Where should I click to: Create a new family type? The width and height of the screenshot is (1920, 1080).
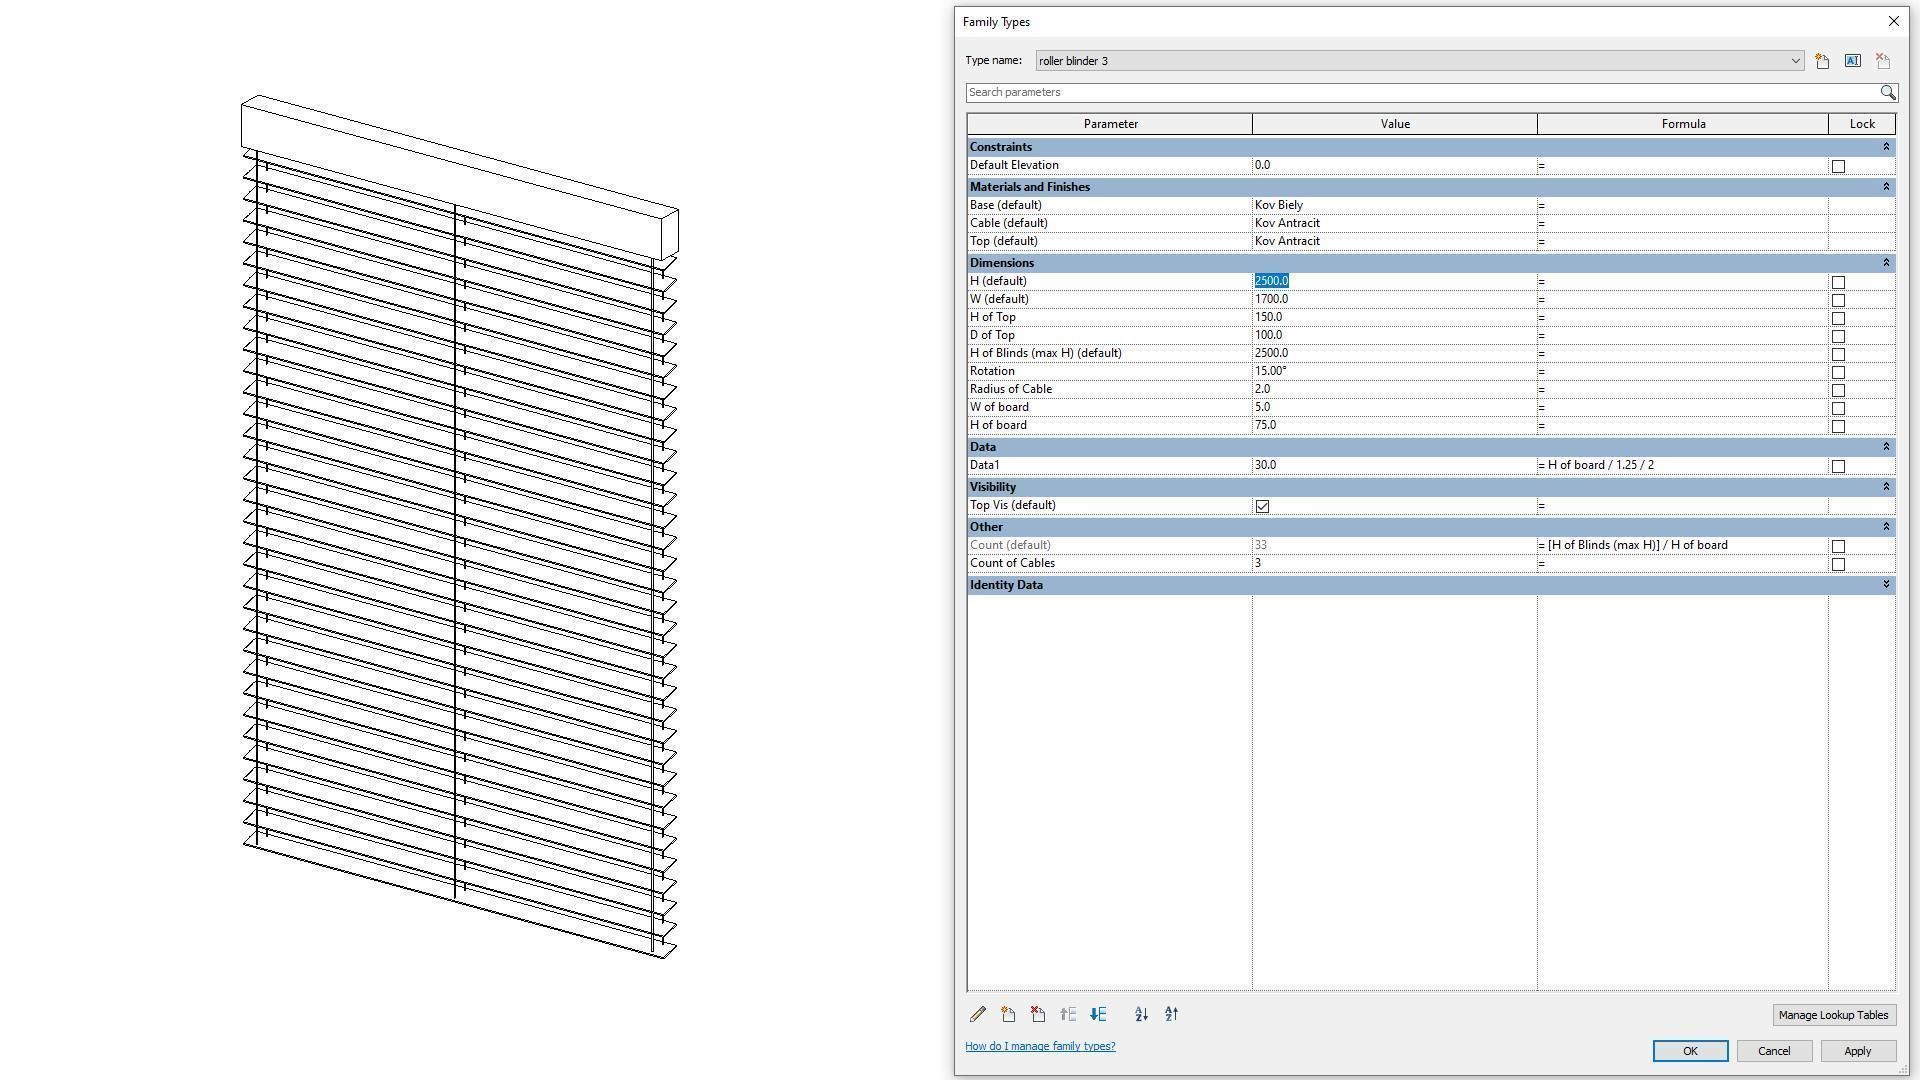1820,60
